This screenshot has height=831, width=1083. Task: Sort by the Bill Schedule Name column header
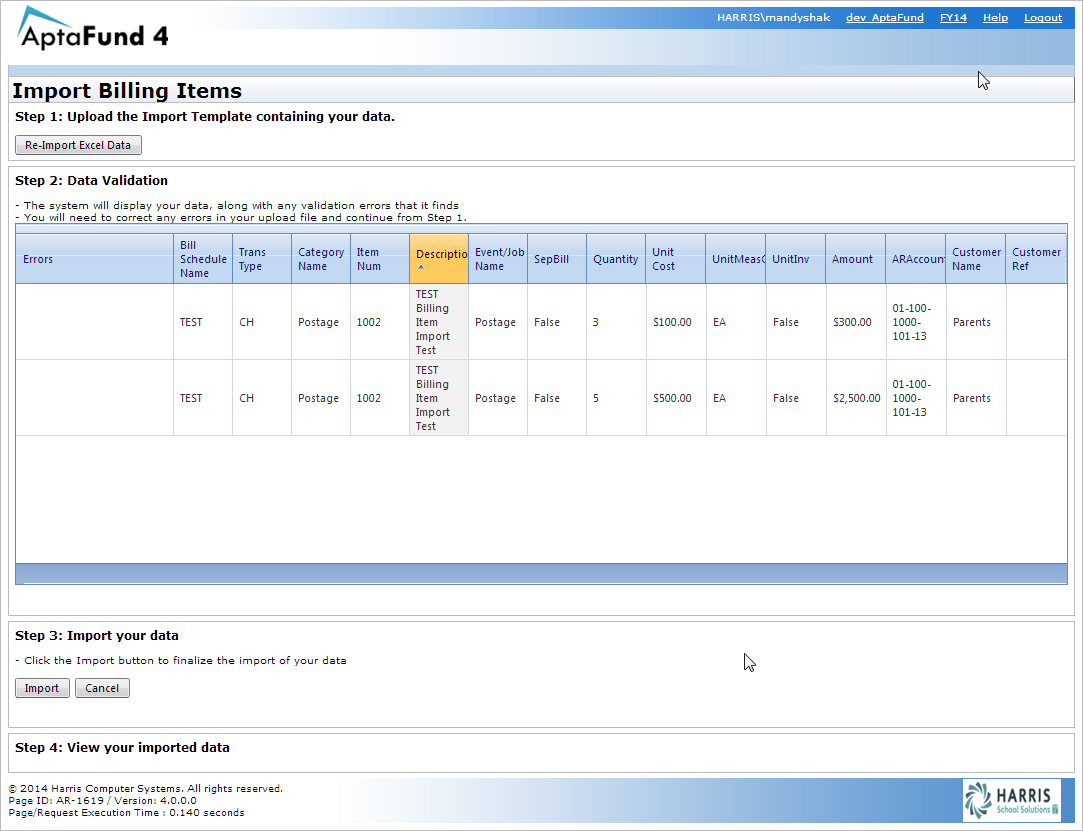203,259
